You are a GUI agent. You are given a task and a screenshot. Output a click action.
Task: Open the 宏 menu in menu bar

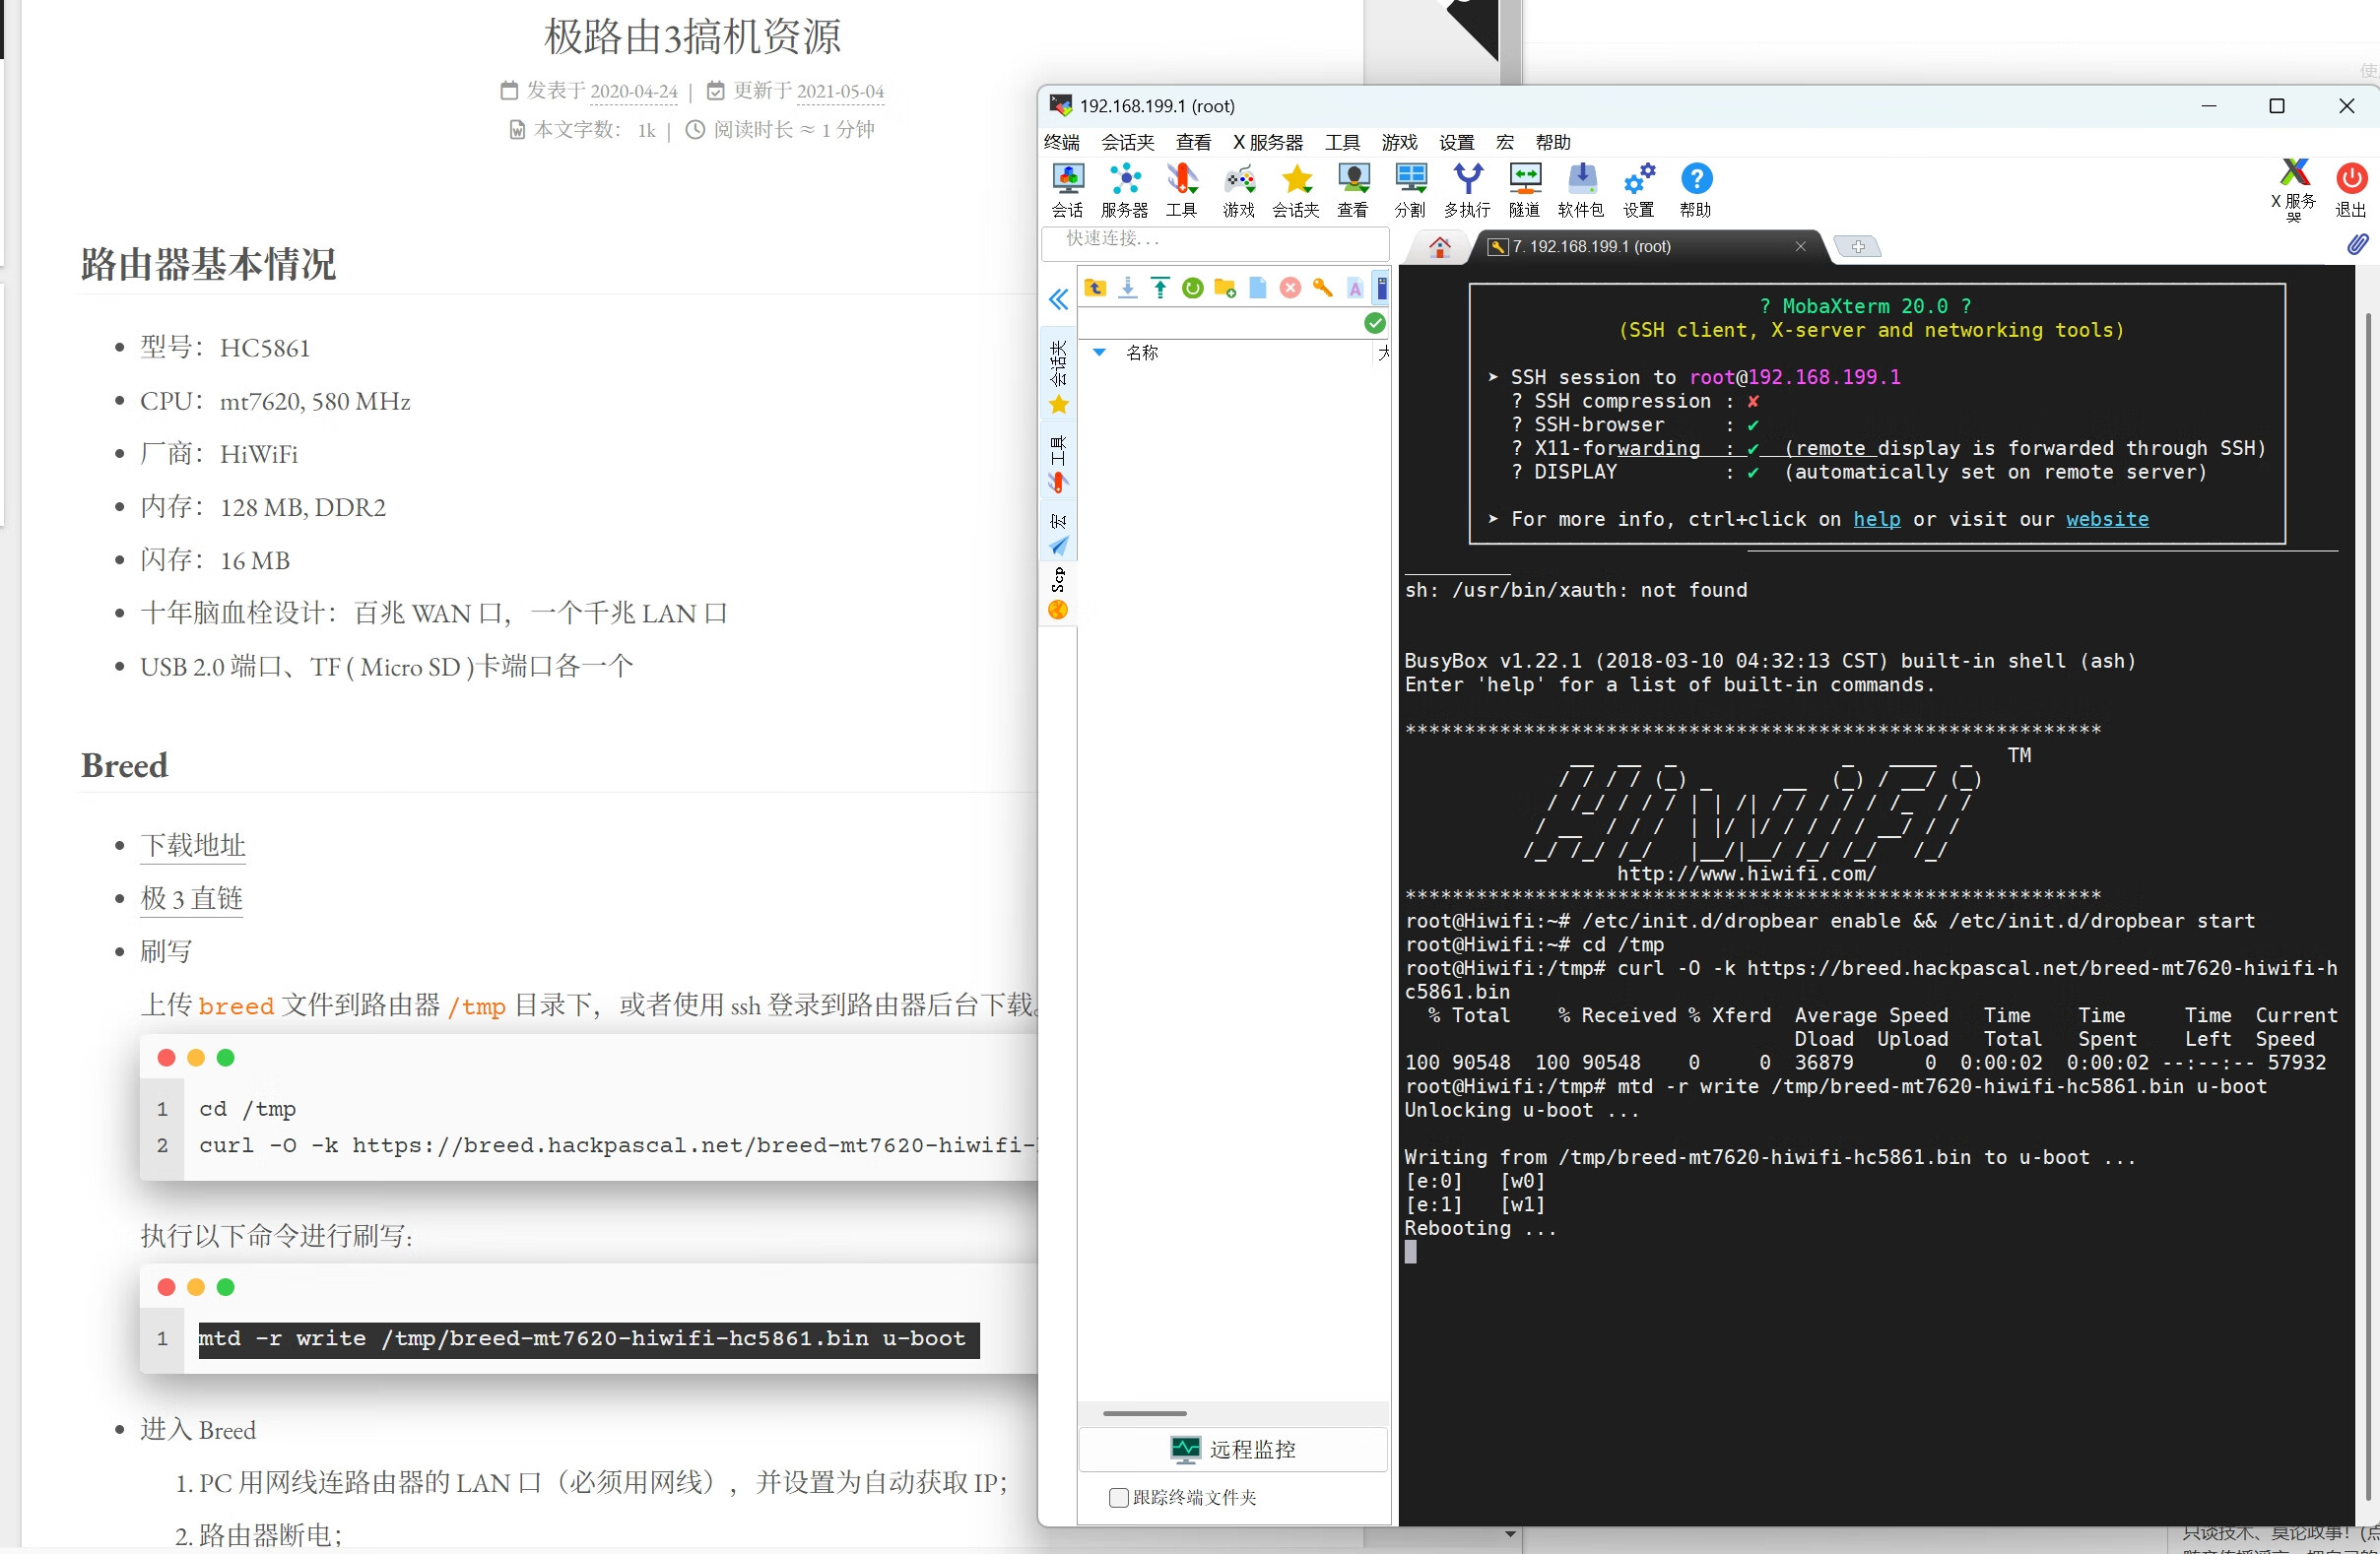coord(1504,142)
